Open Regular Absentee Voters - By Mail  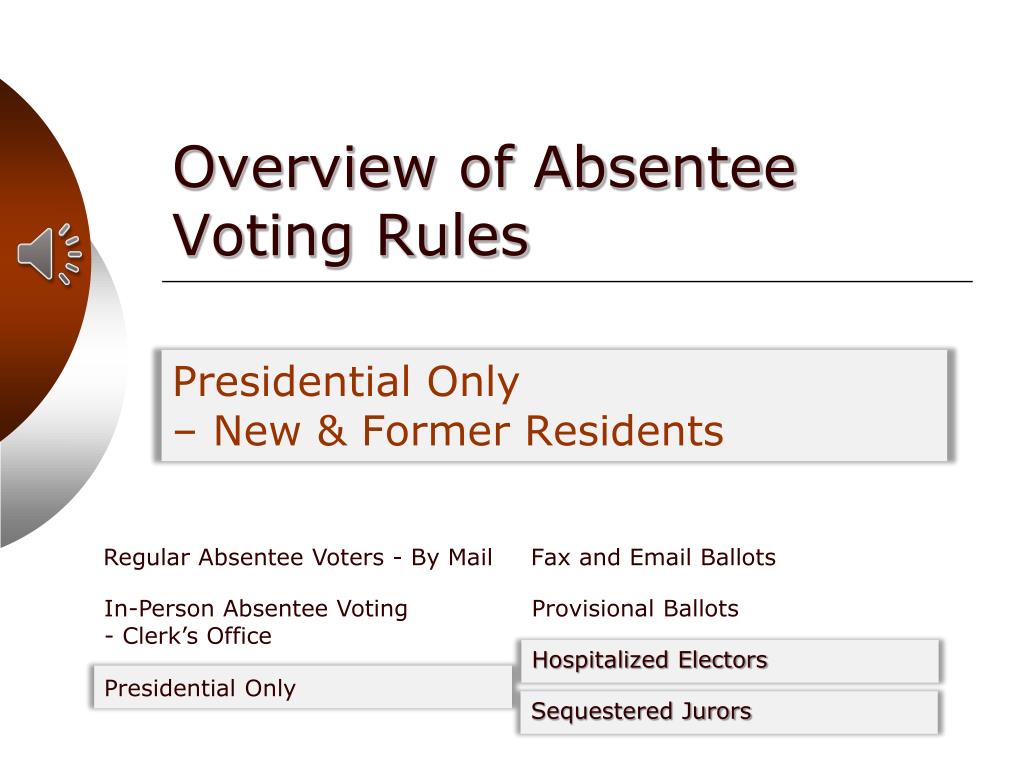click(298, 558)
